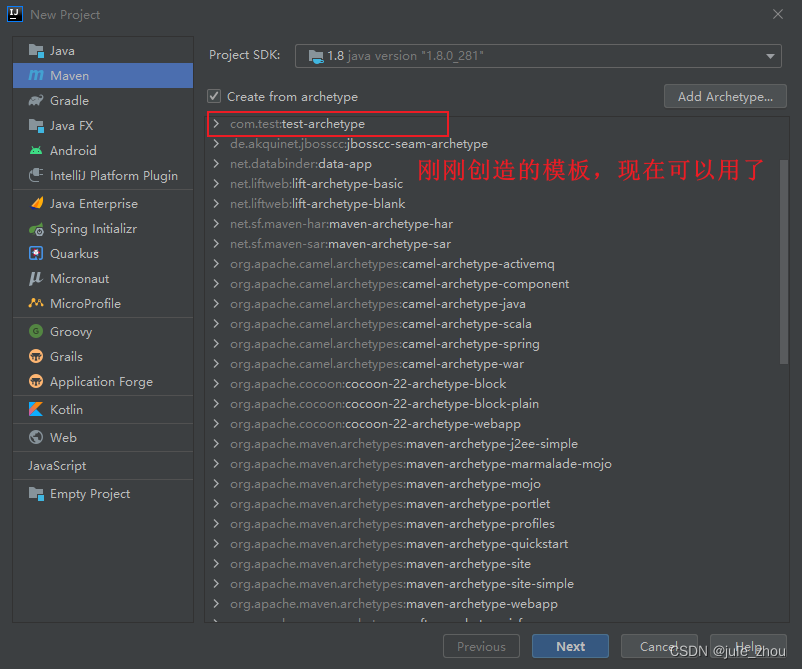Select the Java Enterprise icon
The height and width of the screenshot is (669, 802).
tap(36, 204)
